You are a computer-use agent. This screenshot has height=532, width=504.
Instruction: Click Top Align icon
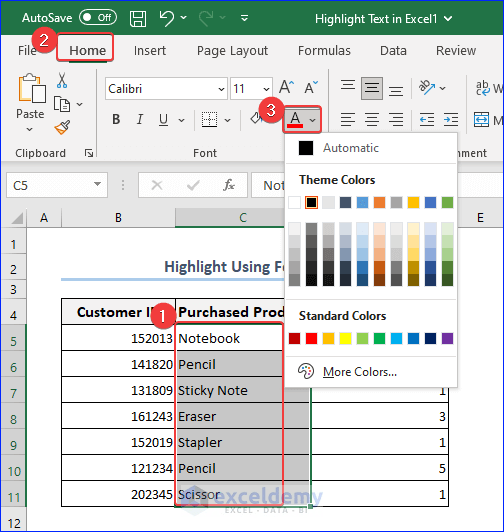tap(348, 85)
